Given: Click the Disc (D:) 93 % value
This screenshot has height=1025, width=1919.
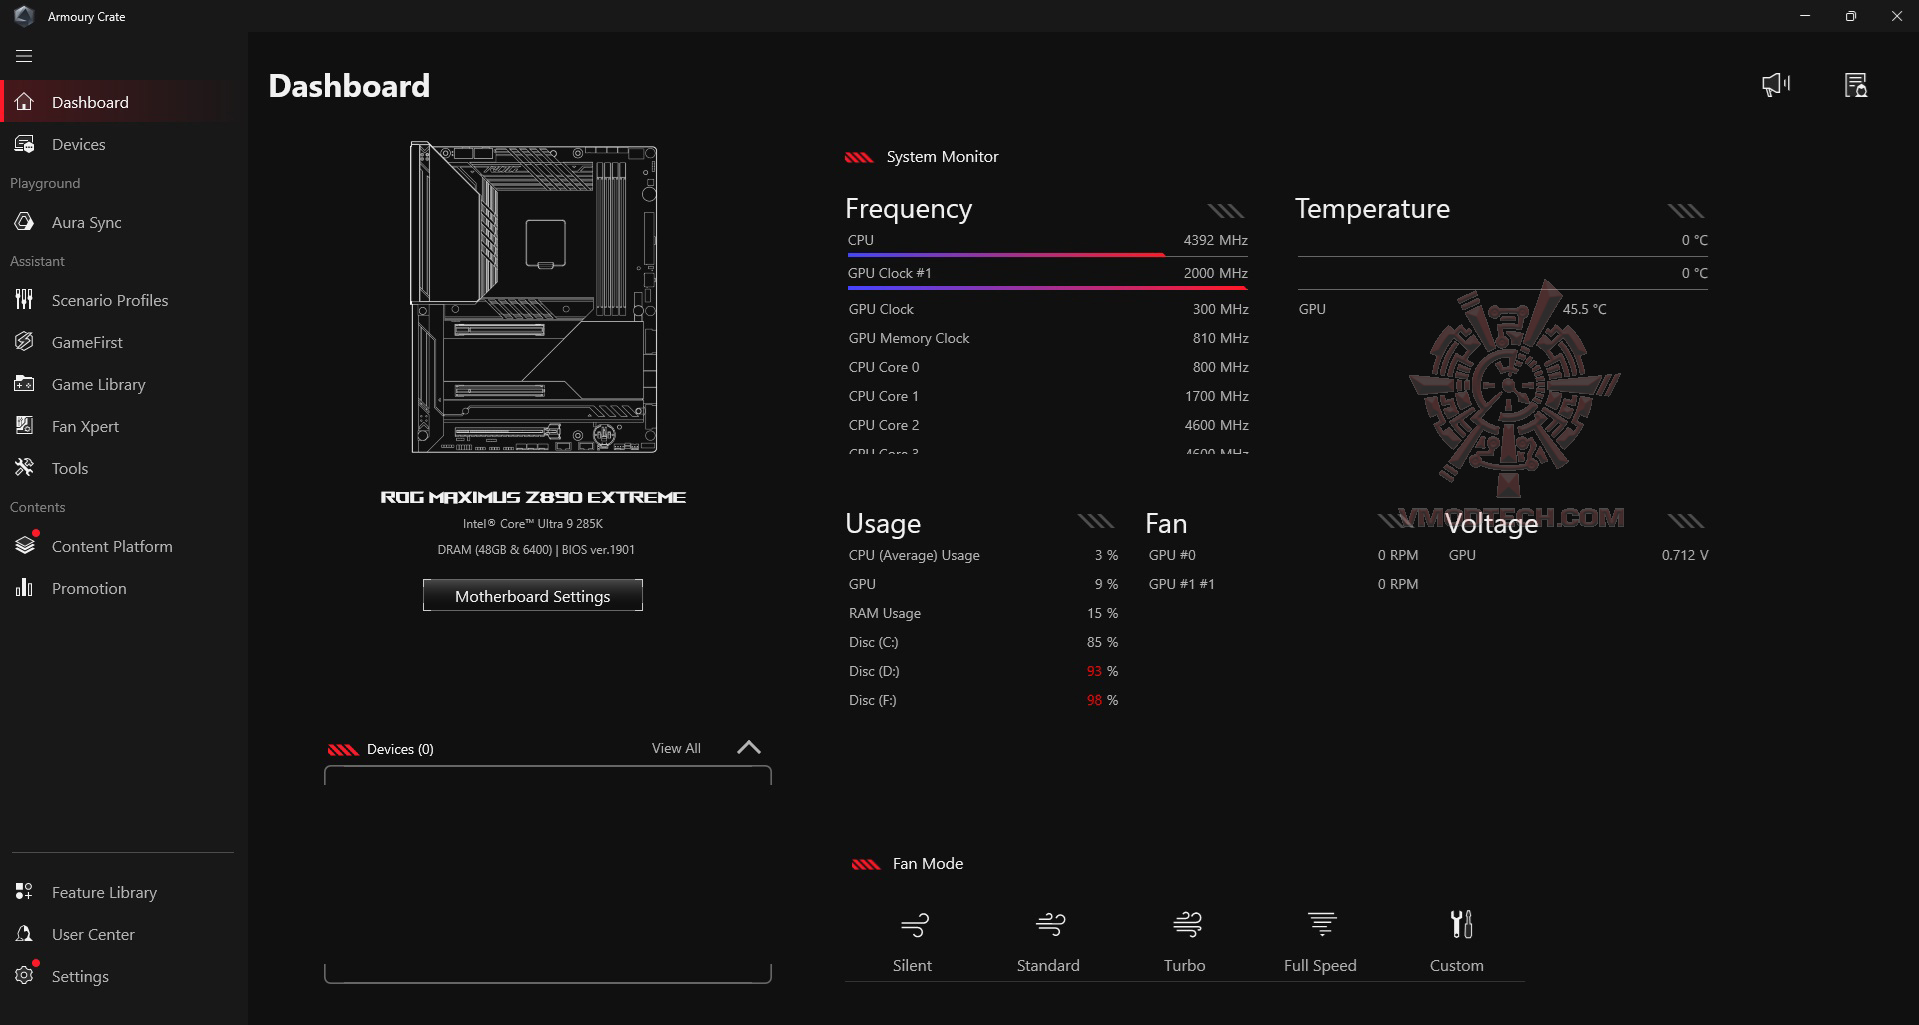Looking at the screenshot, I should pyautogui.click(x=1102, y=671).
